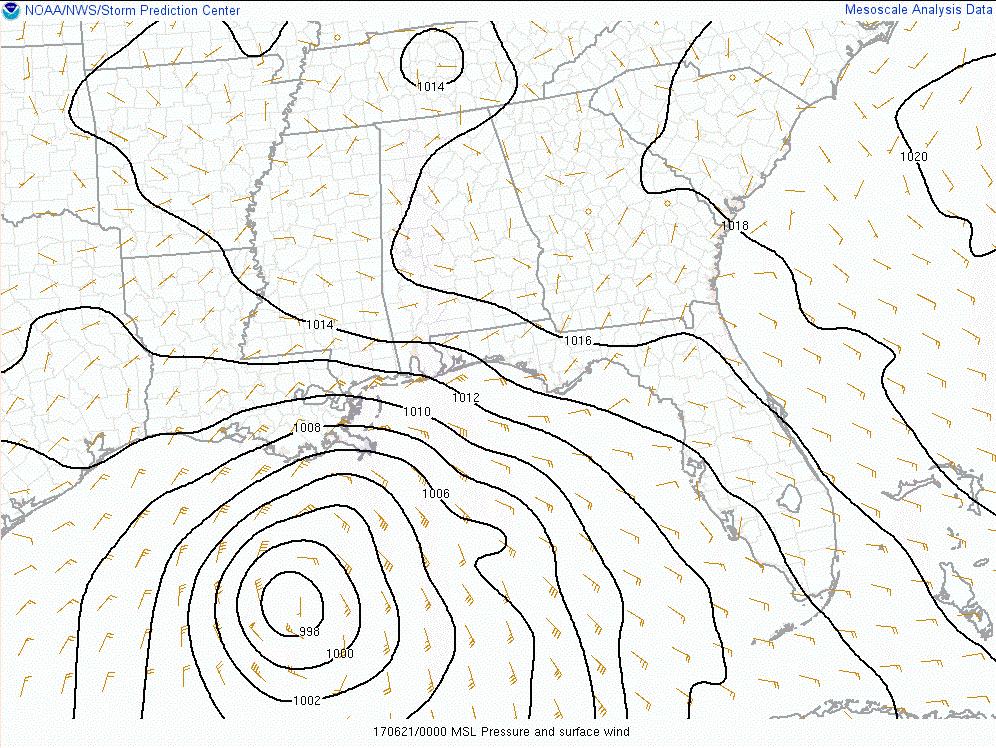Viewport: 996px width, 748px height.
Task: Click the 170621/0000 MSL Pressure caption
Action: 501,731
